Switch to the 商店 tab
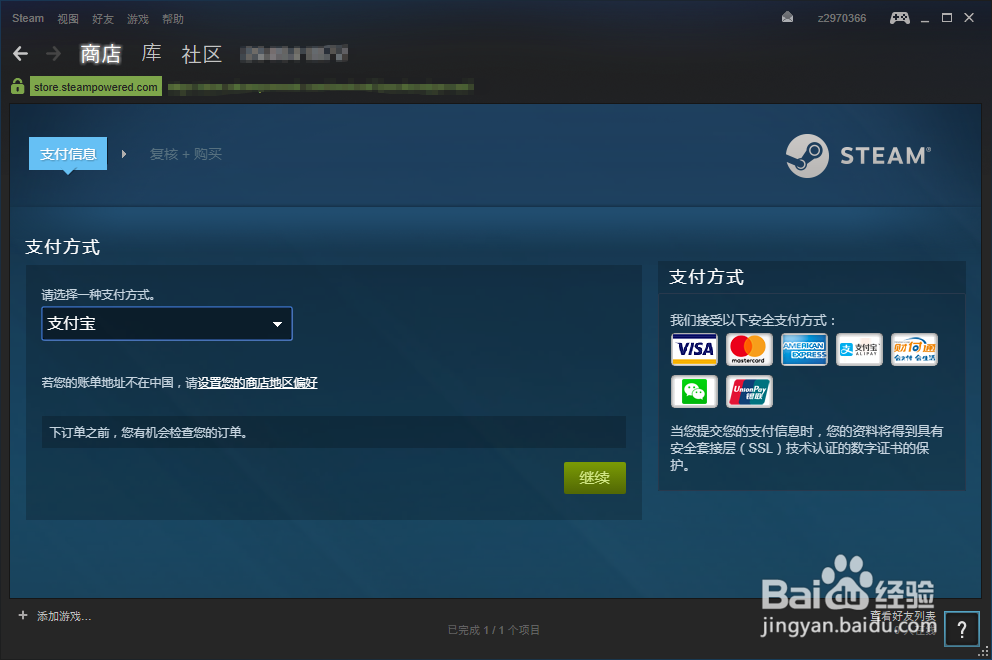The width and height of the screenshot is (992, 660). (101, 54)
